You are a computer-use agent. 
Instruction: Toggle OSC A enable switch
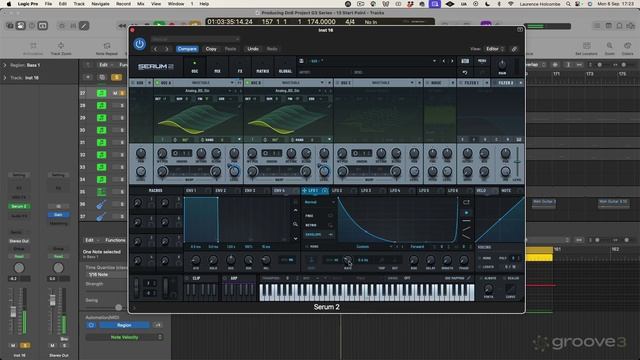pos(158,83)
